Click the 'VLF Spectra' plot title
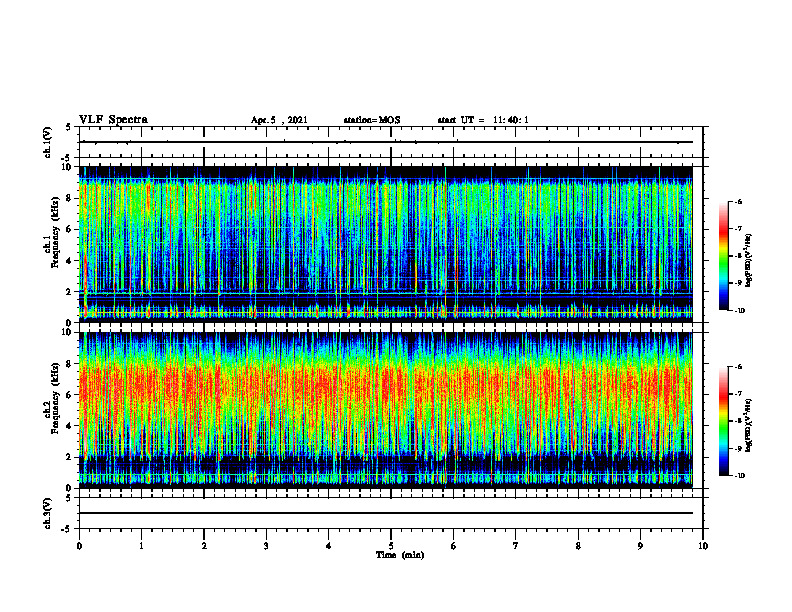 point(113,120)
